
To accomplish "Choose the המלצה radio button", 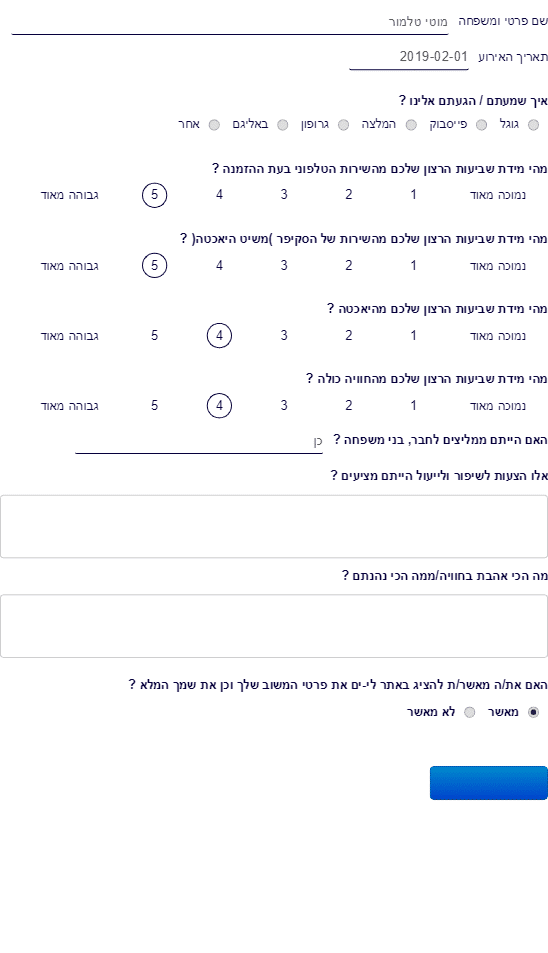I will tap(411, 125).
